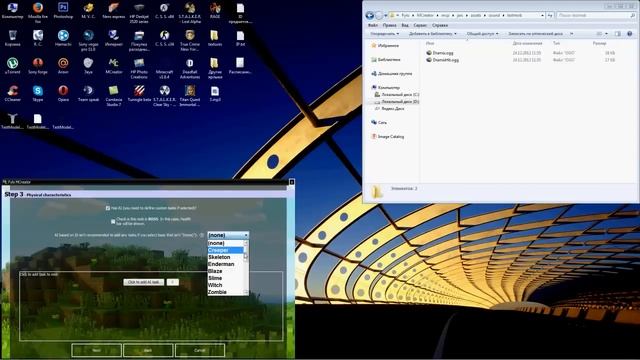Choose Creeper in the AI base list
Screen dimensions: 640x360
tap(225, 250)
